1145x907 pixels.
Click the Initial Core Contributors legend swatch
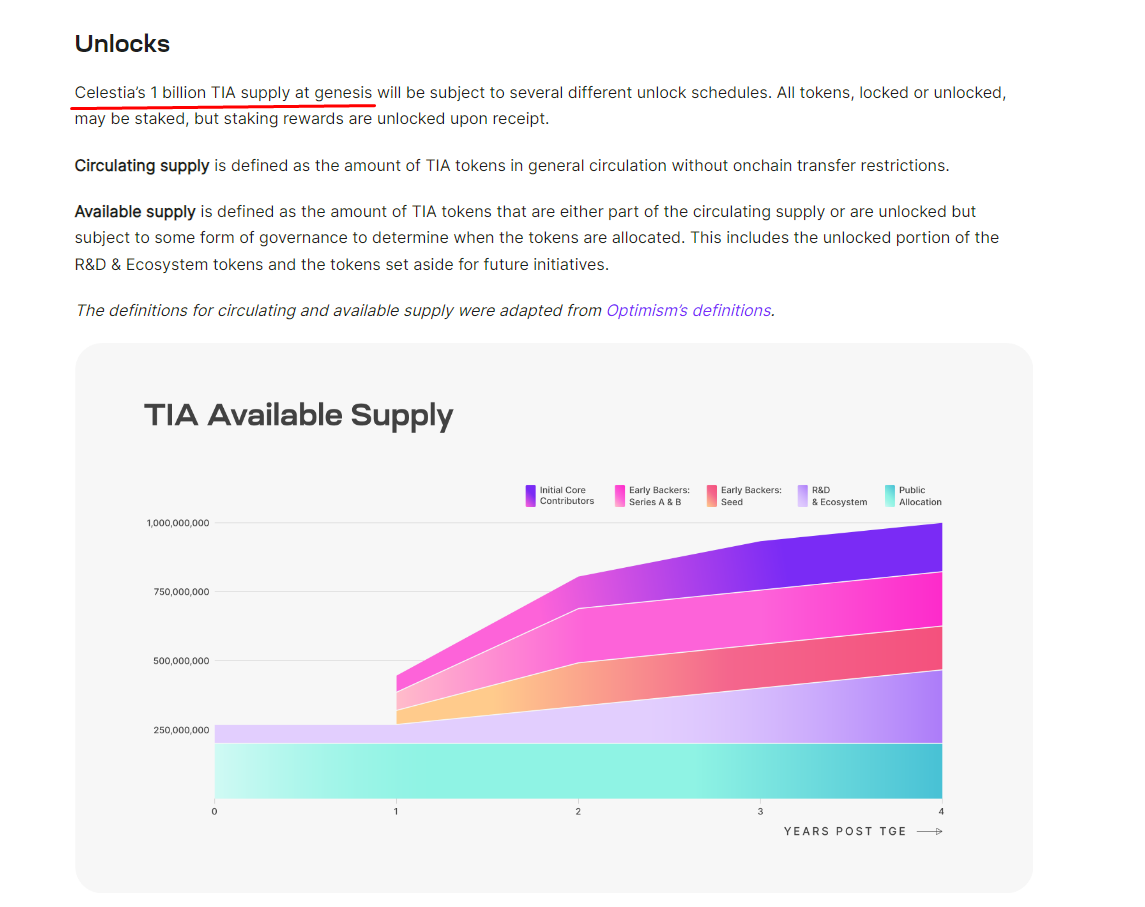[530, 496]
